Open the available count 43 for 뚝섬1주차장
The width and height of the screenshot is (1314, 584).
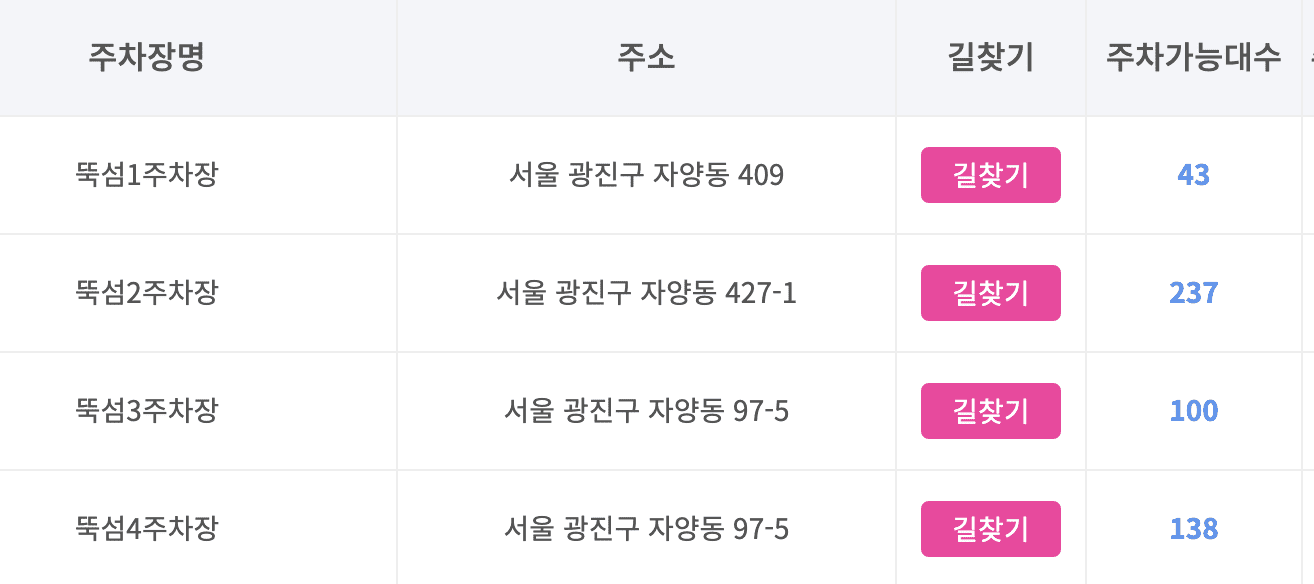point(1191,174)
